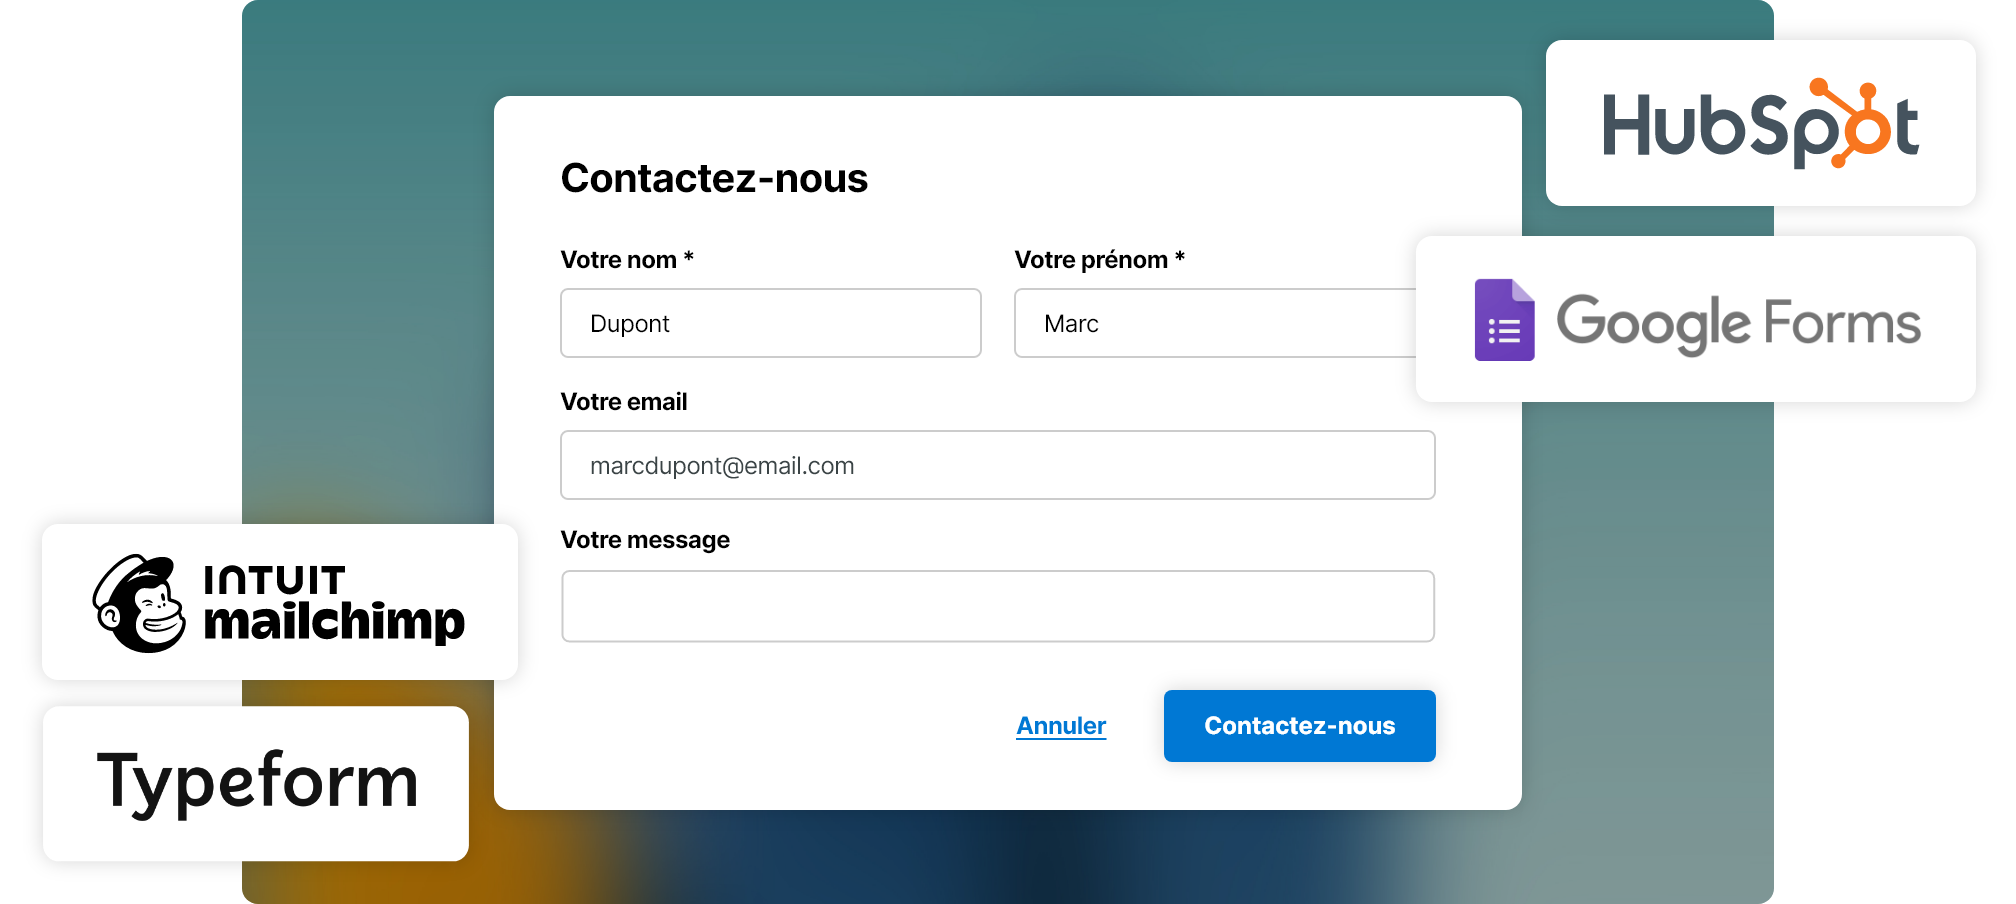Click the INTUIT text in Mailchimp logo
2016x904 pixels.
[x=274, y=581]
